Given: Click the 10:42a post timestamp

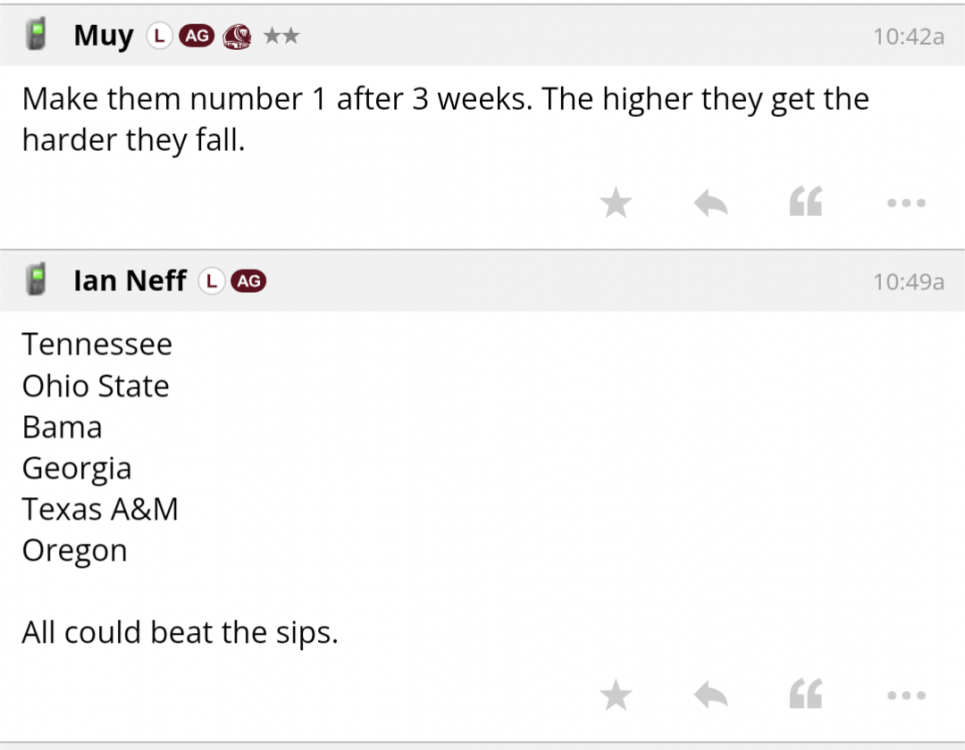Looking at the screenshot, I should pos(908,37).
